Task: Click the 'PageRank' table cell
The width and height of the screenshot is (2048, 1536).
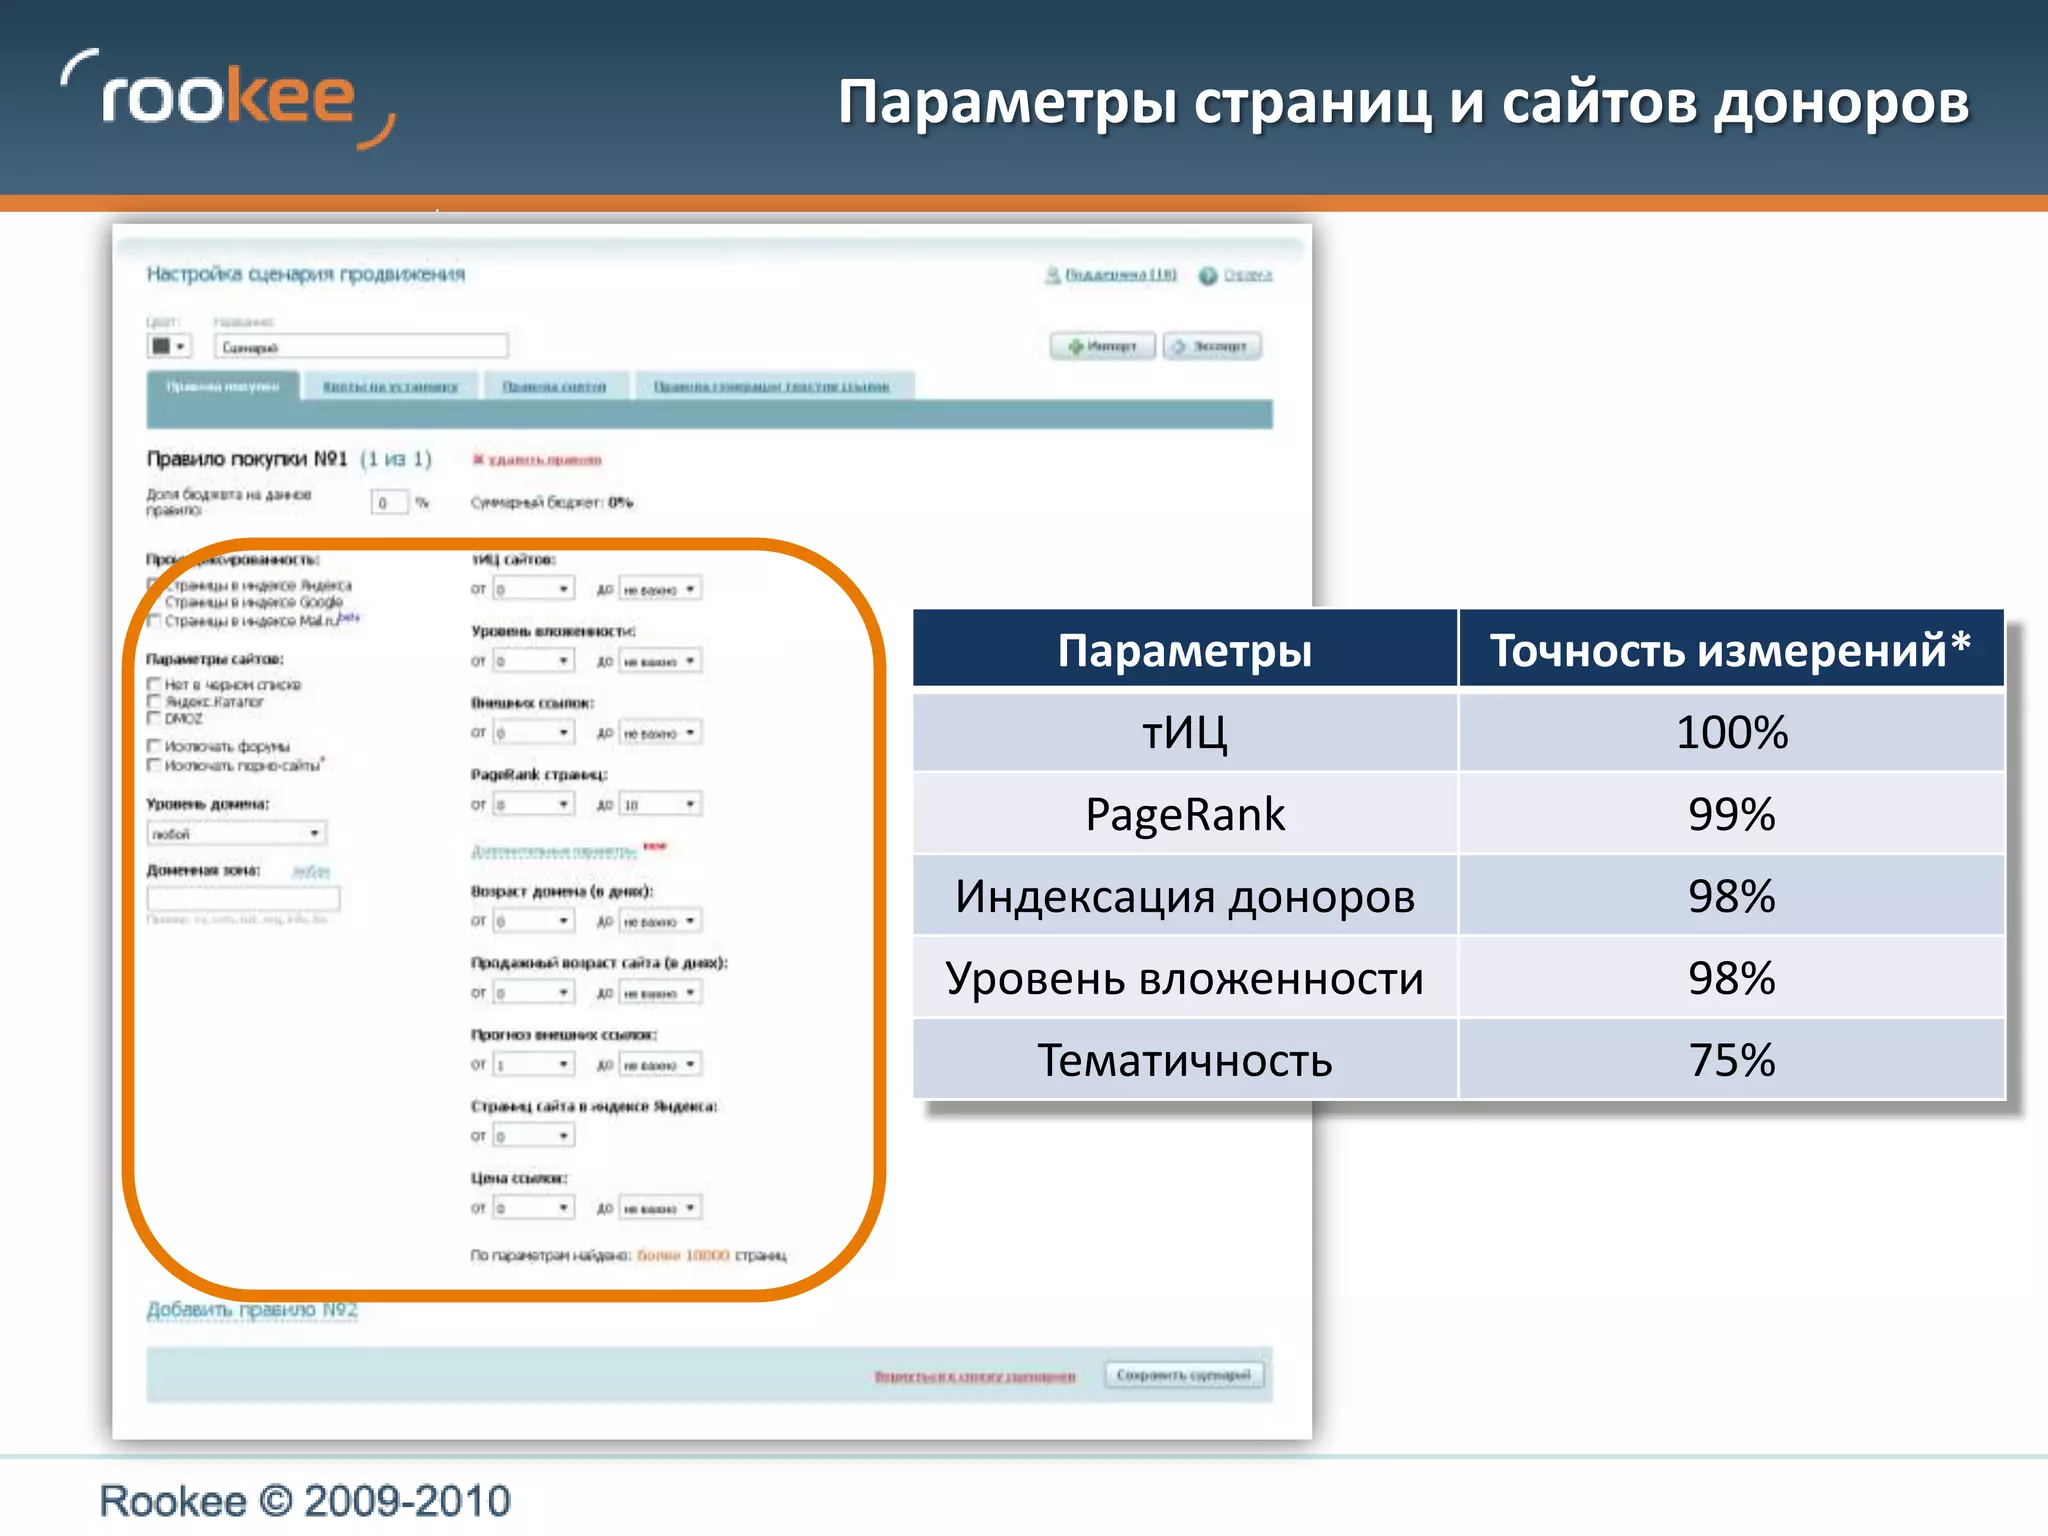Action: pyautogui.click(x=1185, y=814)
